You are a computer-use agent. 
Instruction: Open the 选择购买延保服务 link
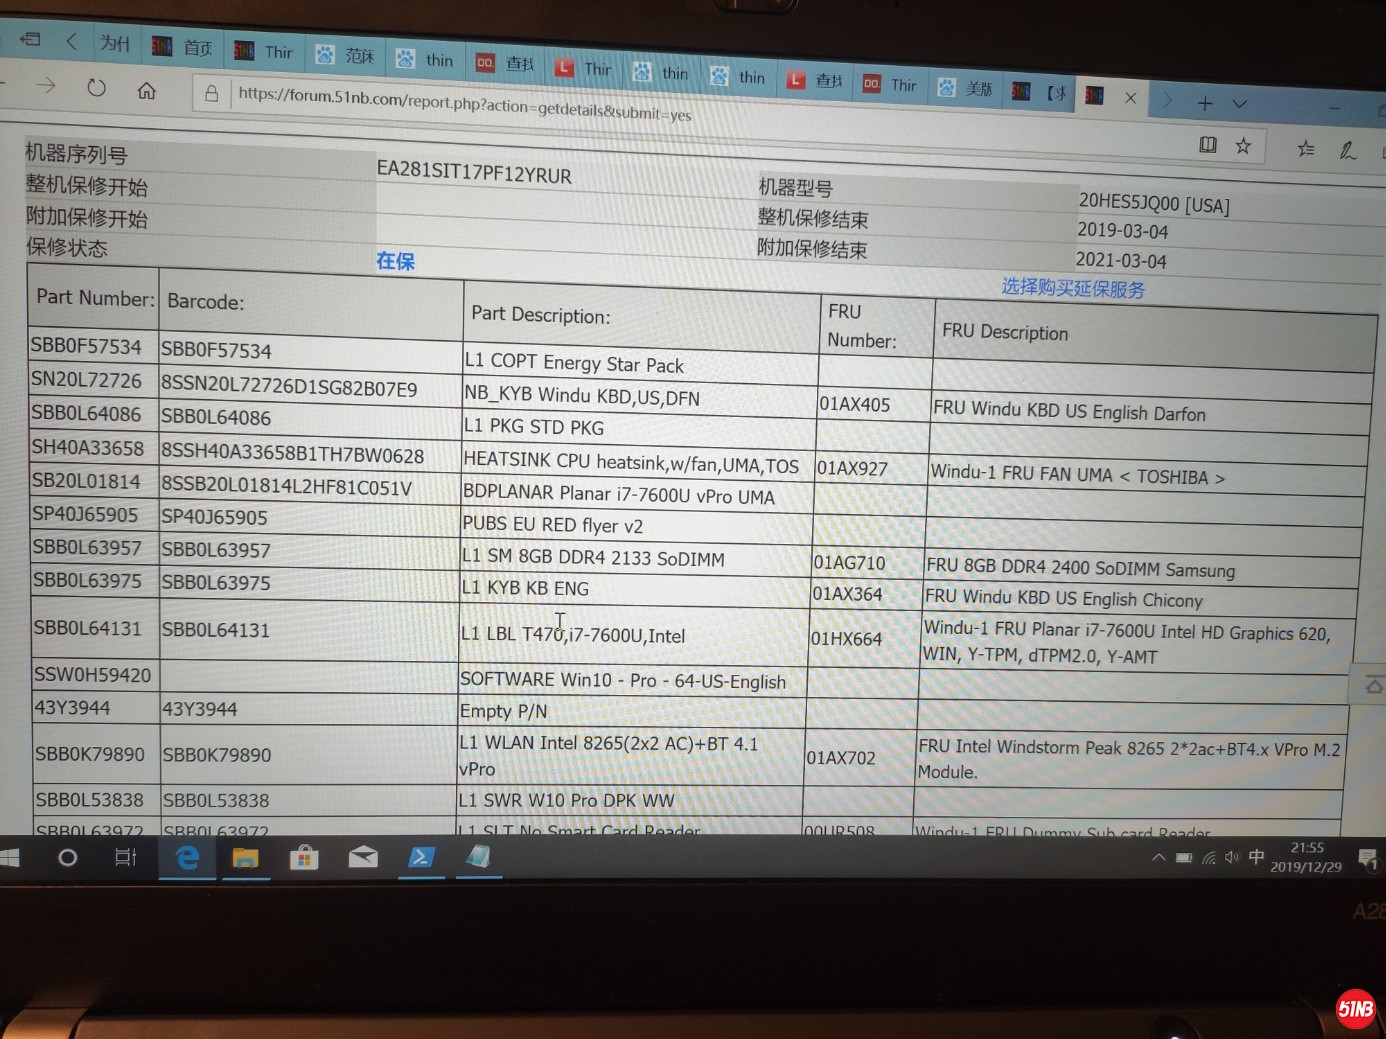pos(1073,288)
